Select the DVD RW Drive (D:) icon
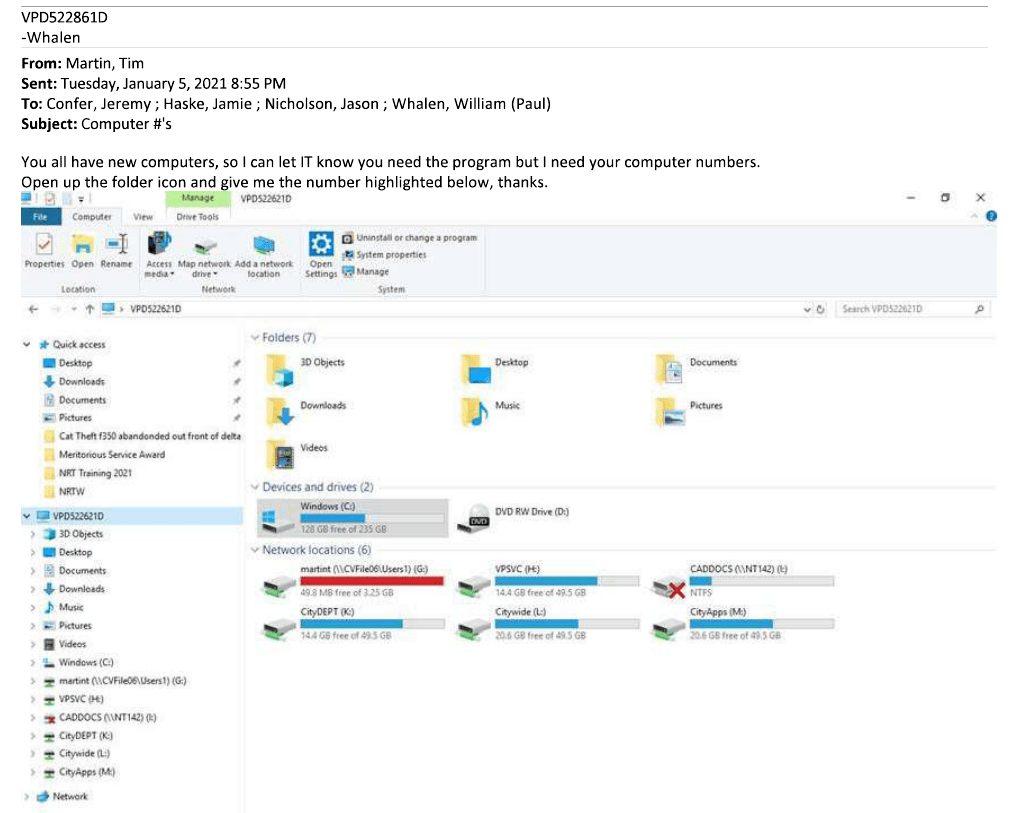1021x813 pixels. (x=478, y=518)
